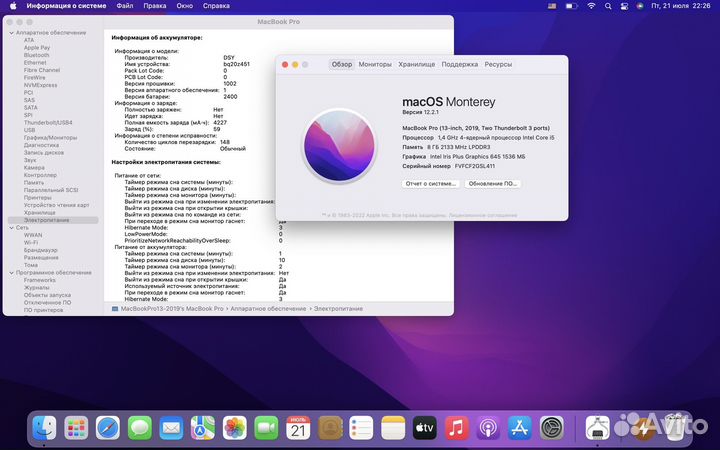The width and height of the screenshot is (720, 450).
Task: Open Calendar app in the Dock
Action: [x=298, y=428]
